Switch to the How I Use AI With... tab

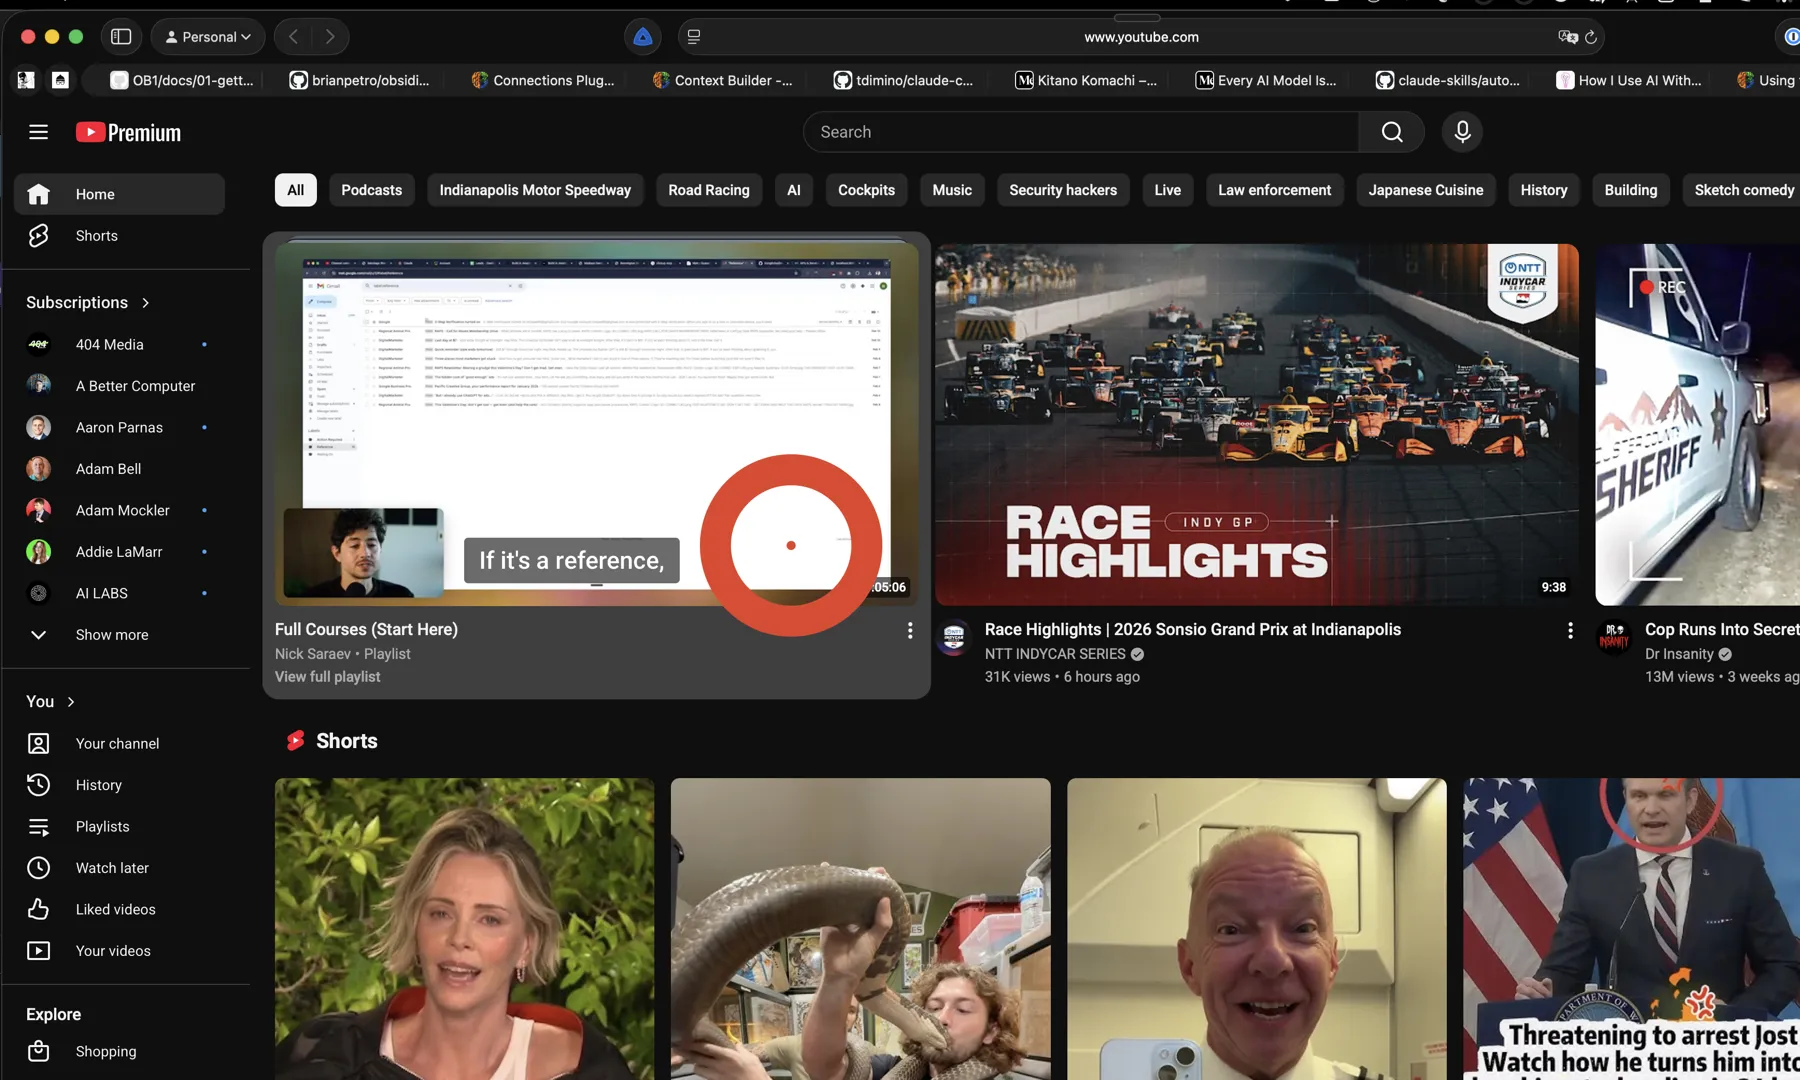click(x=1629, y=80)
